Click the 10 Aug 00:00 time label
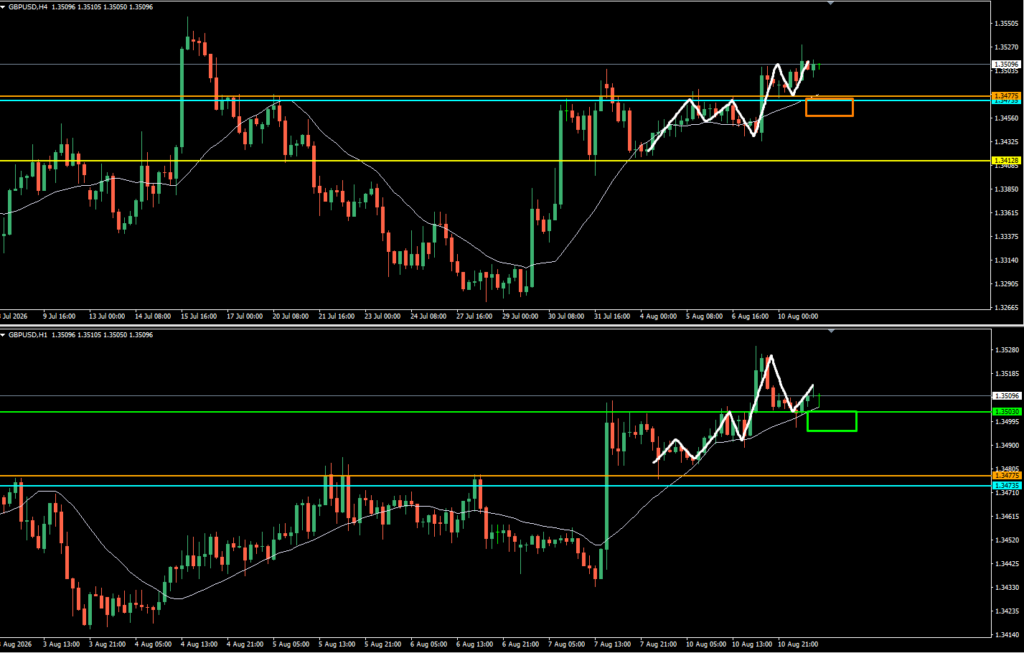 798,316
